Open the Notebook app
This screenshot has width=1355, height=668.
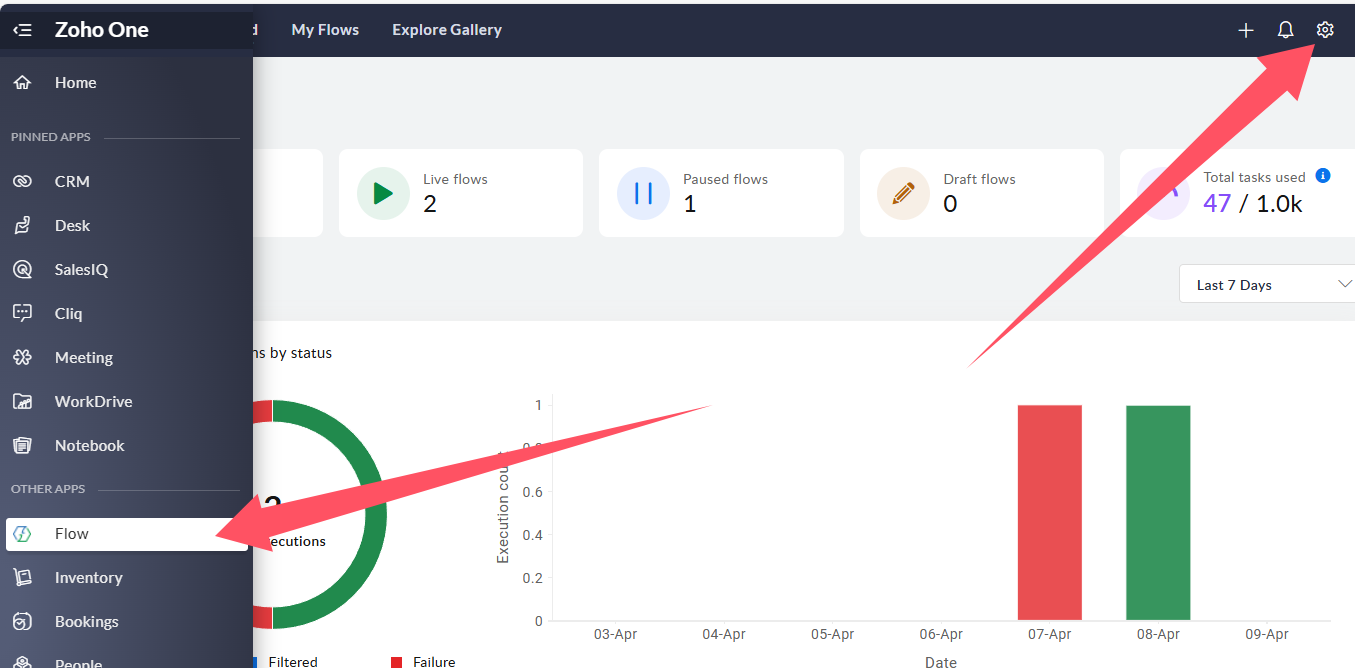tap(126, 445)
